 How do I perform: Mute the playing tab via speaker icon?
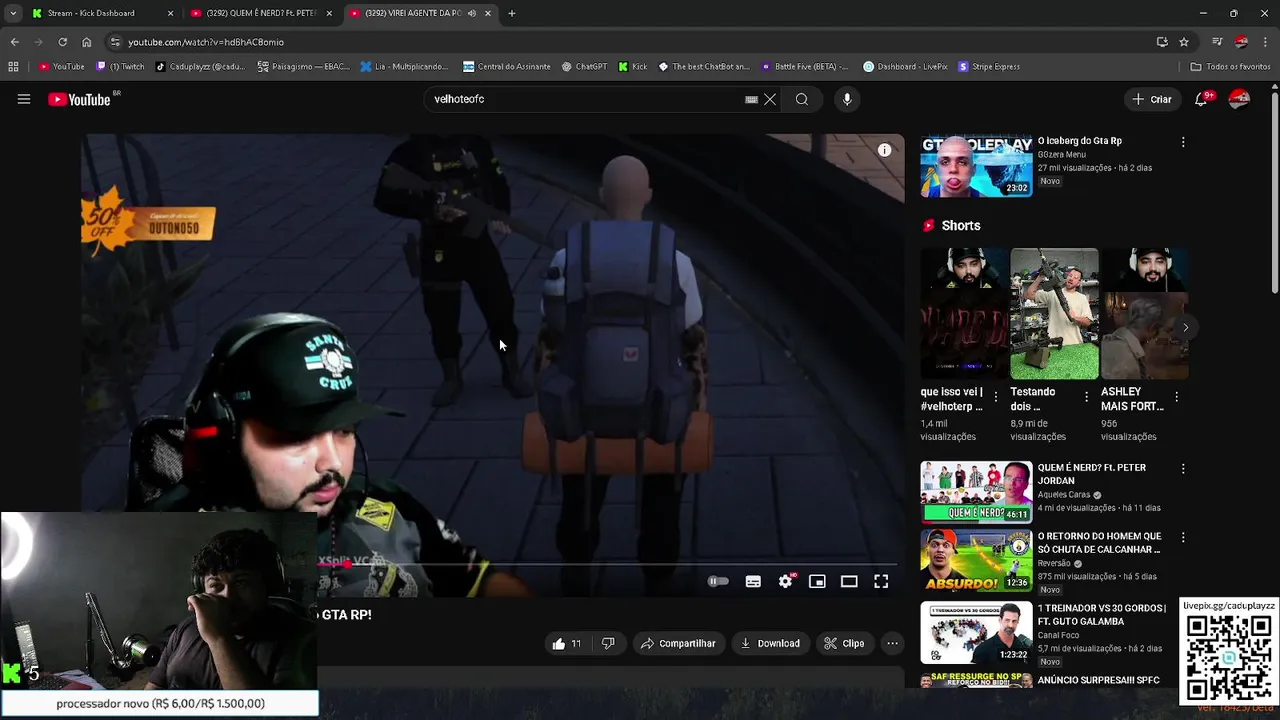coord(472,13)
